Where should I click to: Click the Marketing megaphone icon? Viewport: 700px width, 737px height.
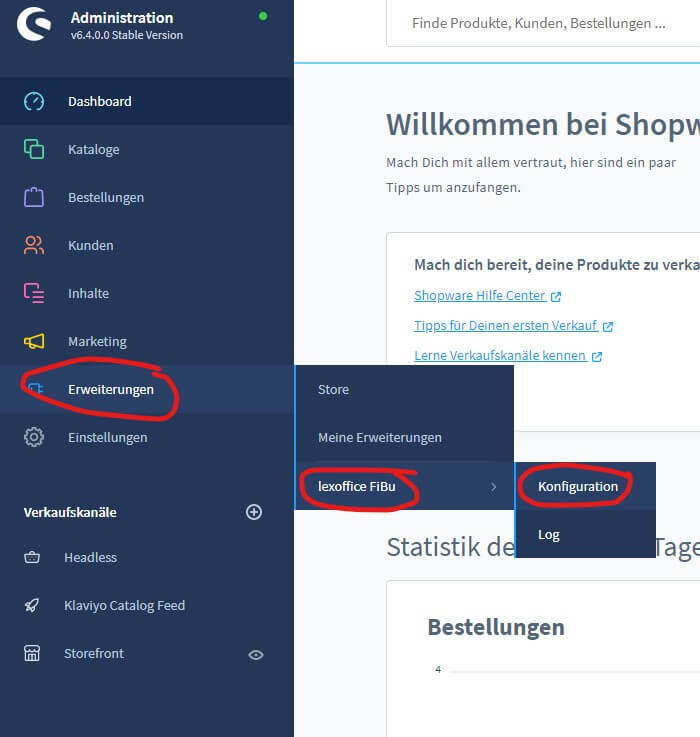(x=34, y=341)
